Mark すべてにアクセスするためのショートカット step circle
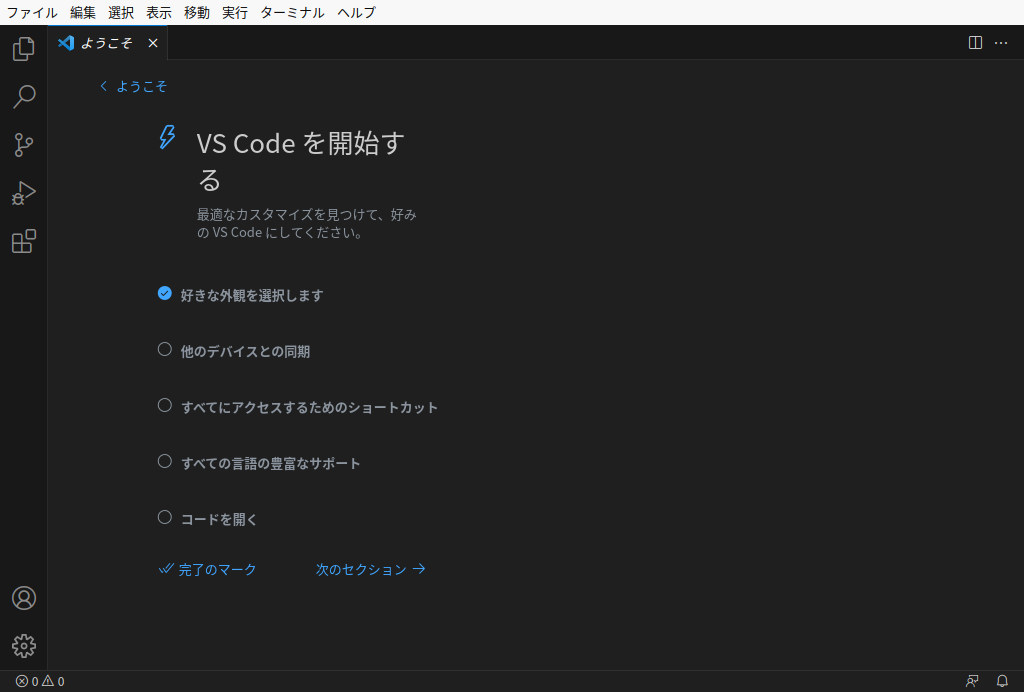 pos(165,406)
